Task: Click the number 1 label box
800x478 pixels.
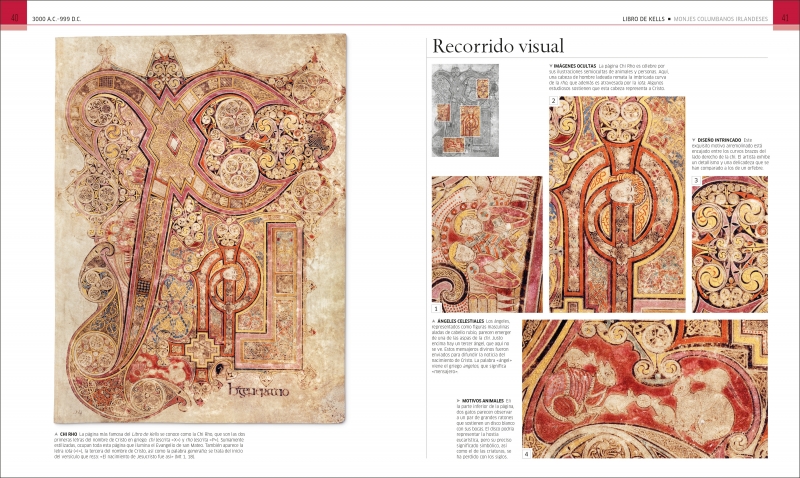Action: (x=436, y=308)
